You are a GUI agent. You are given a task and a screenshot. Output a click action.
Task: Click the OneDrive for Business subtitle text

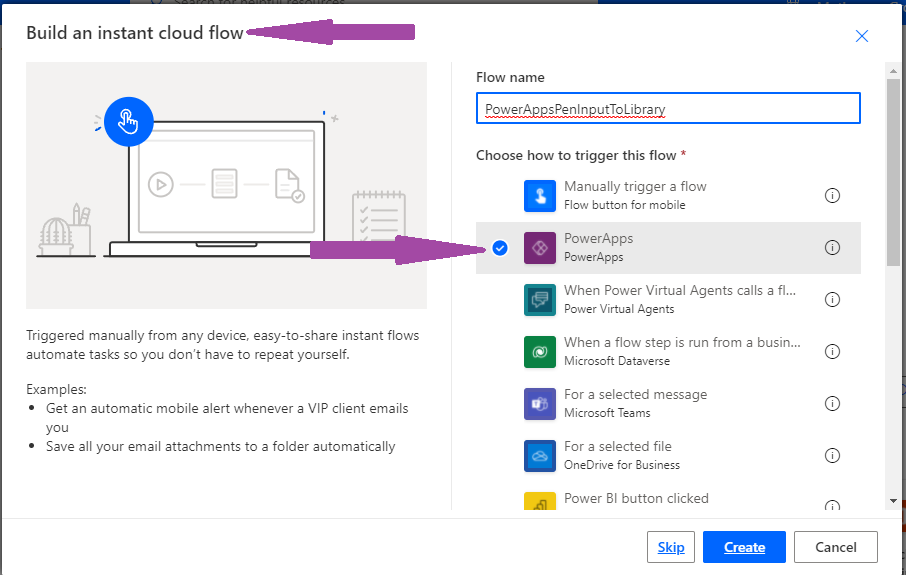(622, 465)
